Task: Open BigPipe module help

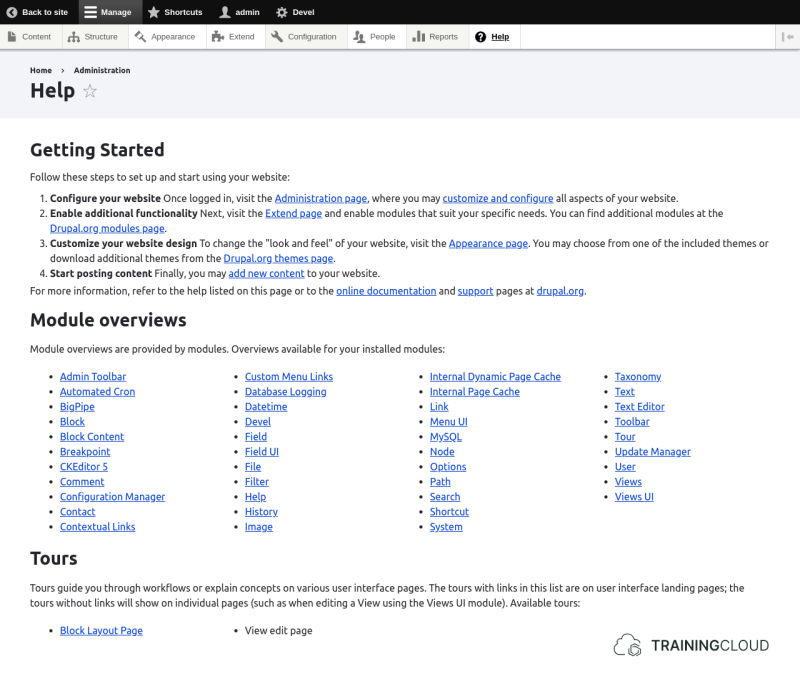Action: (77, 407)
